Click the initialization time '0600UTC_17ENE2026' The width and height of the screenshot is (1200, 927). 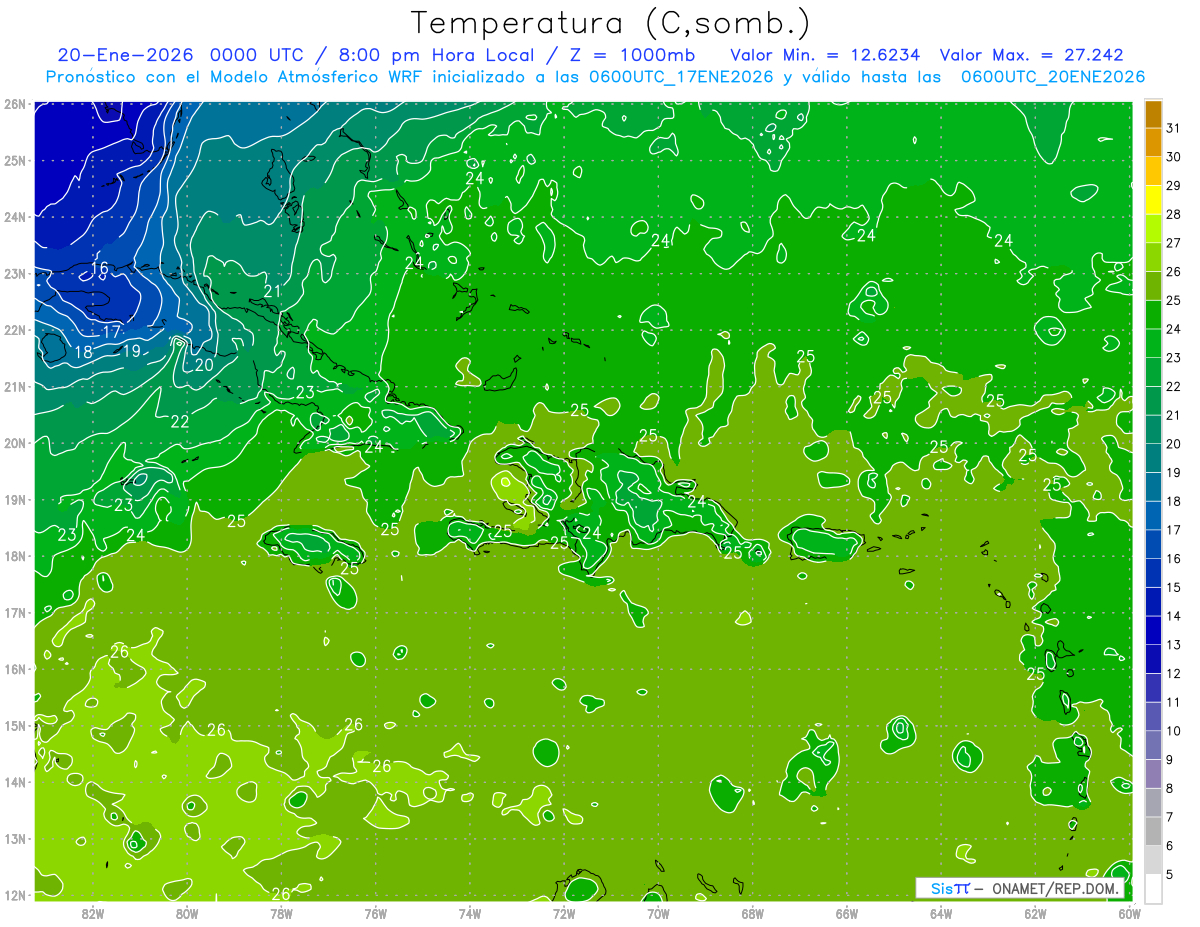[x=681, y=77]
